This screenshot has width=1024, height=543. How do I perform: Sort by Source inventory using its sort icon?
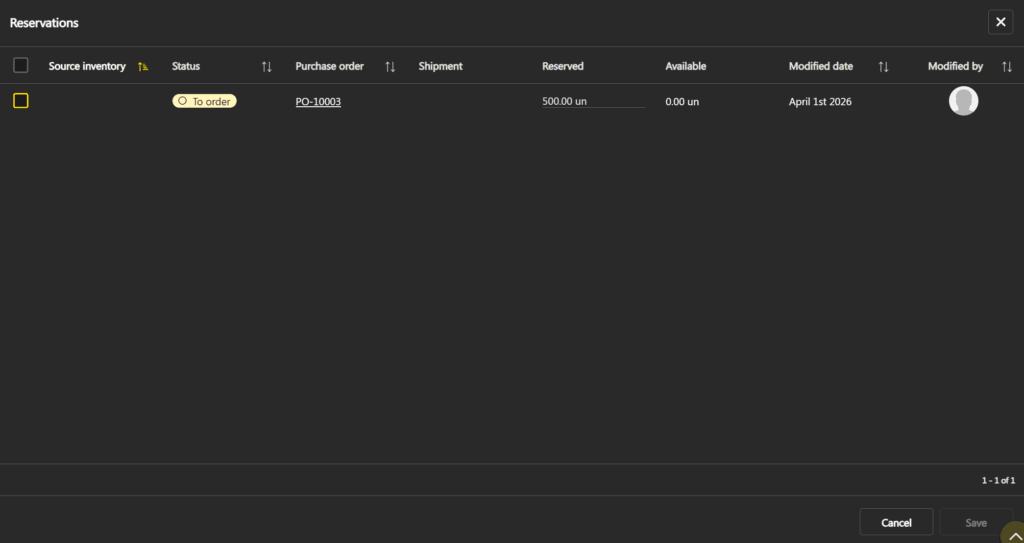coord(143,66)
